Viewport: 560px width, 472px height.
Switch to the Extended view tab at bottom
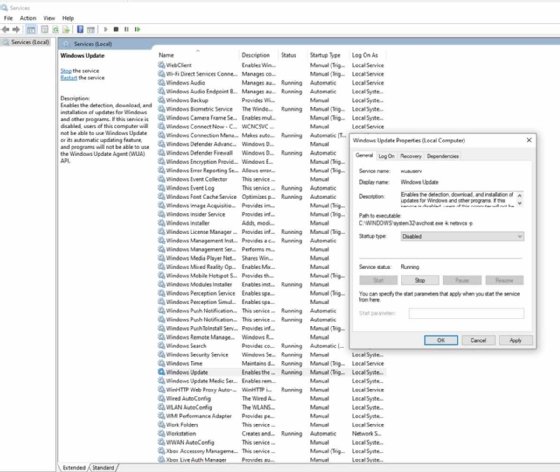pyautogui.click(x=74, y=468)
